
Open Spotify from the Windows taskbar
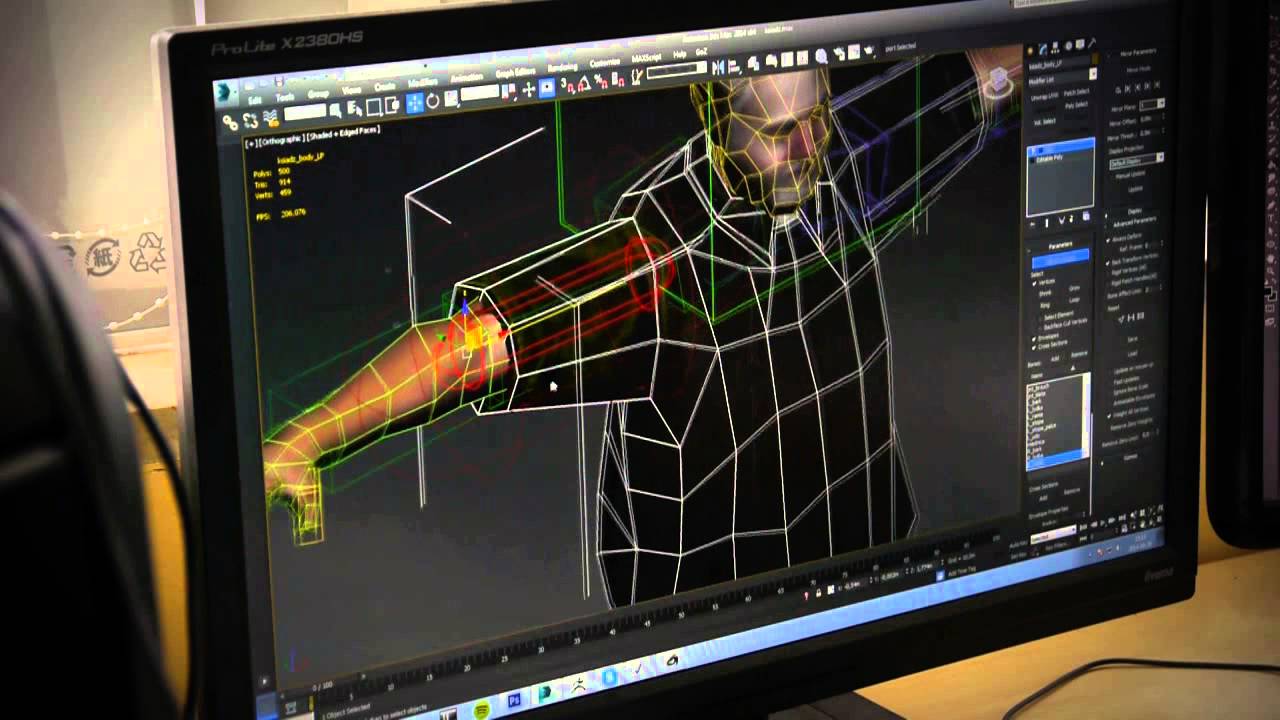481,708
